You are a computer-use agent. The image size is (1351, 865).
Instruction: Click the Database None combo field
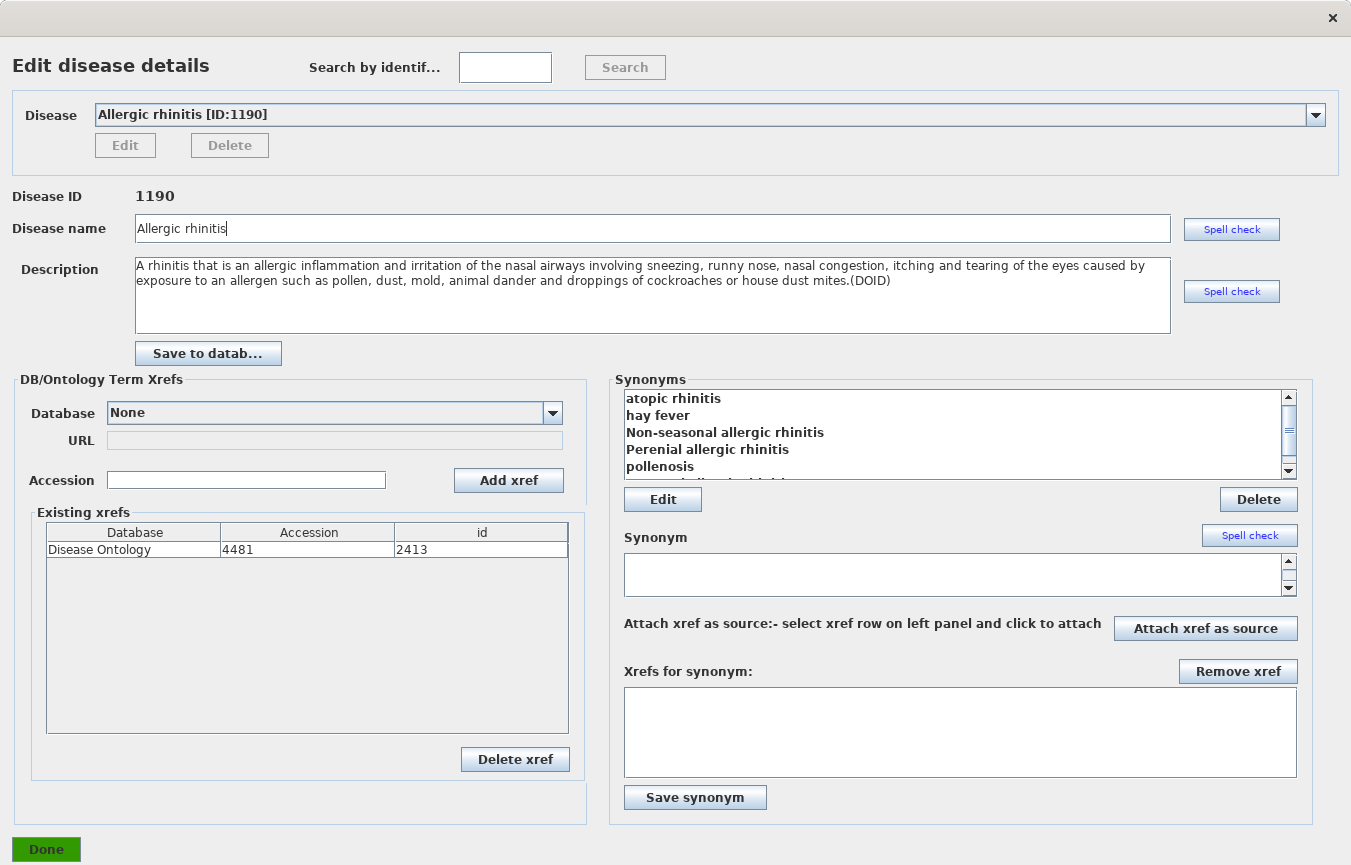pos(335,413)
